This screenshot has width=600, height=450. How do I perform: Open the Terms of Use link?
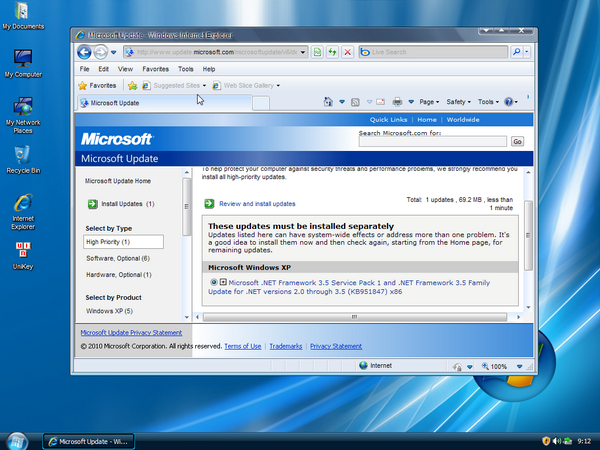[243, 346]
